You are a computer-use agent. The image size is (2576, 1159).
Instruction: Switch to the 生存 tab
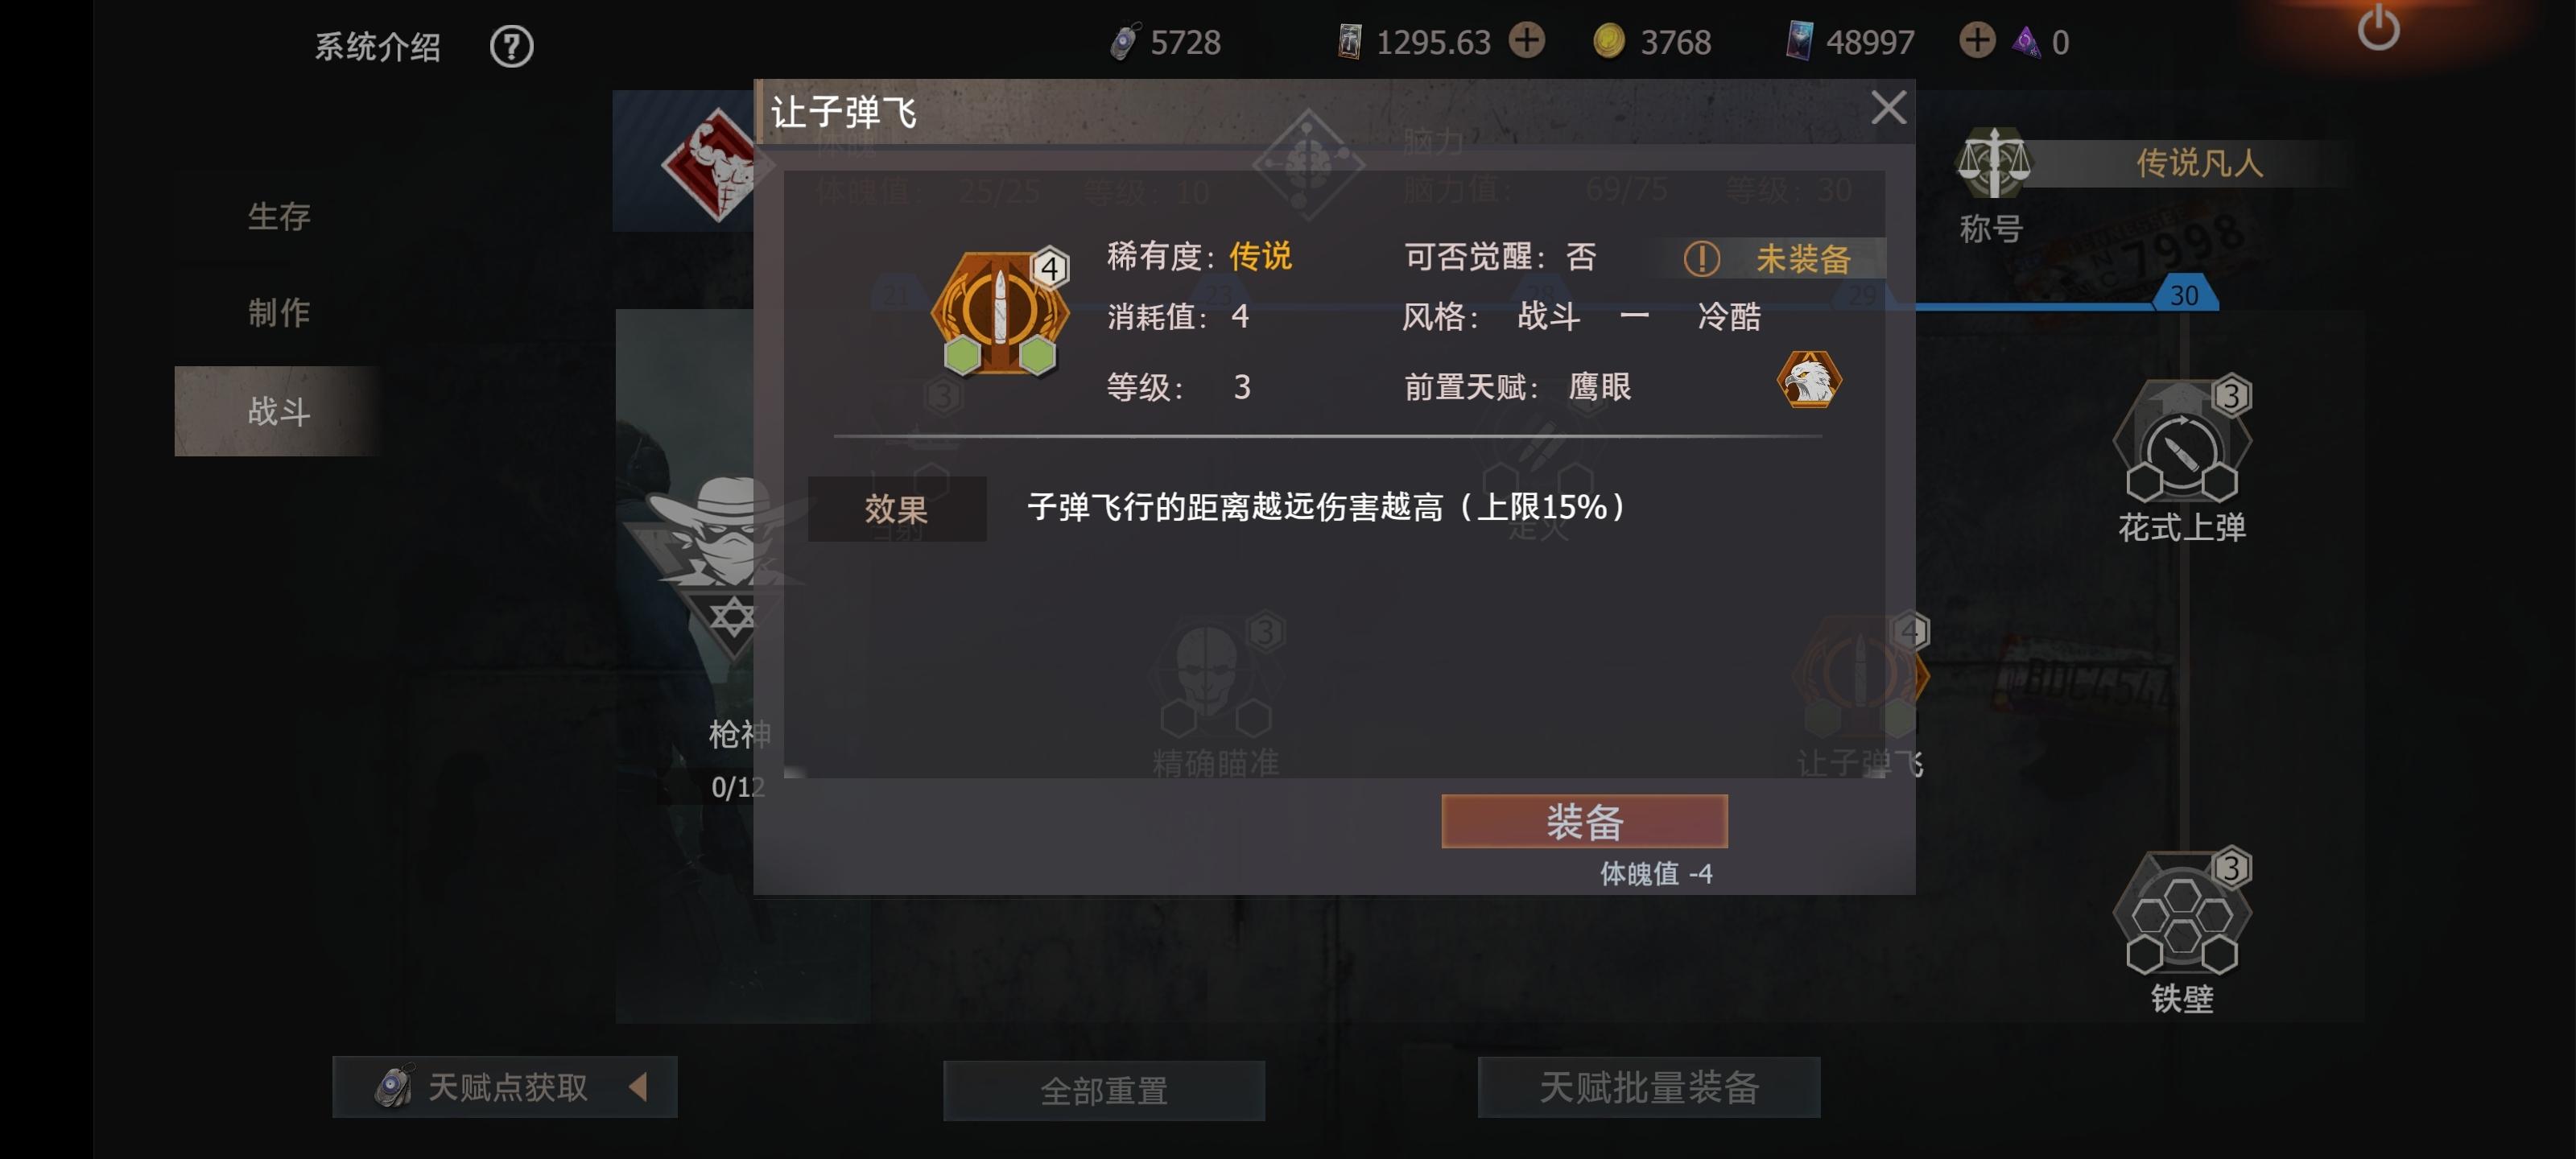coord(279,216)
